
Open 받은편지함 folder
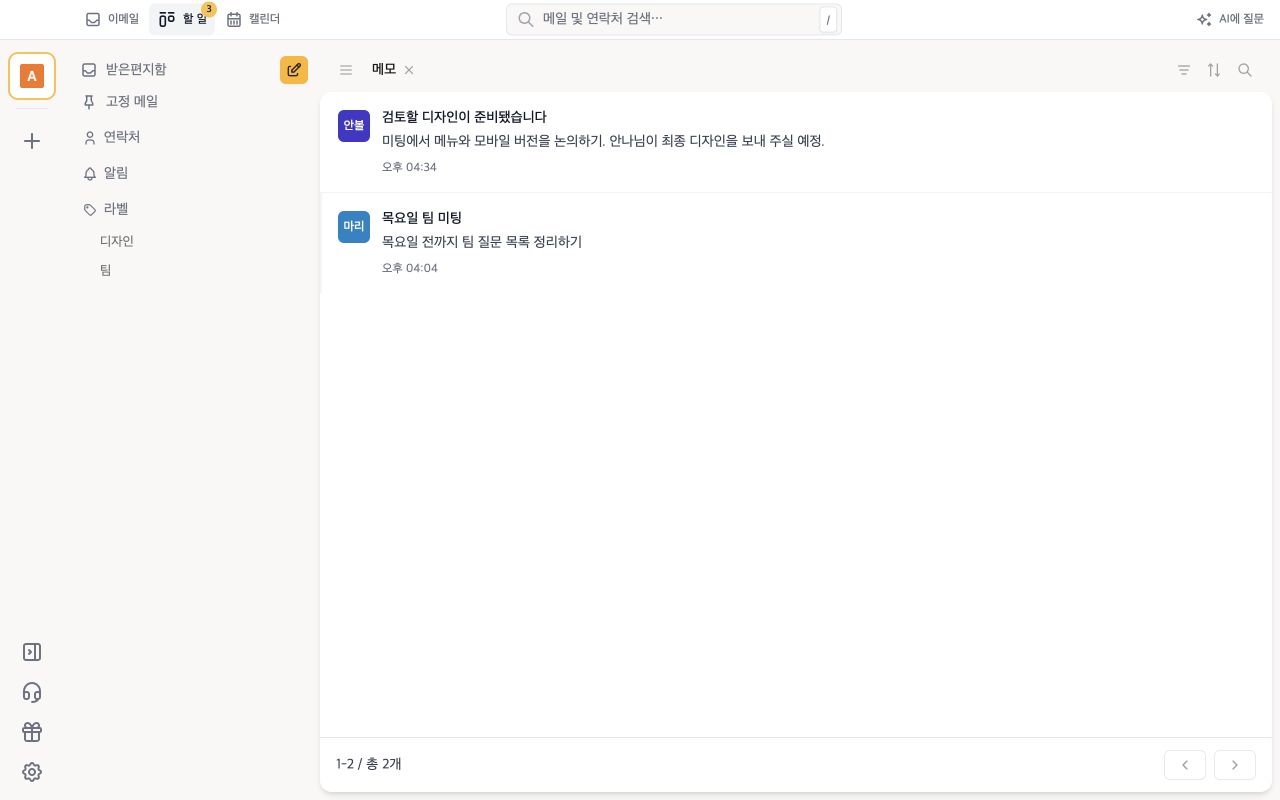(124, 69)
